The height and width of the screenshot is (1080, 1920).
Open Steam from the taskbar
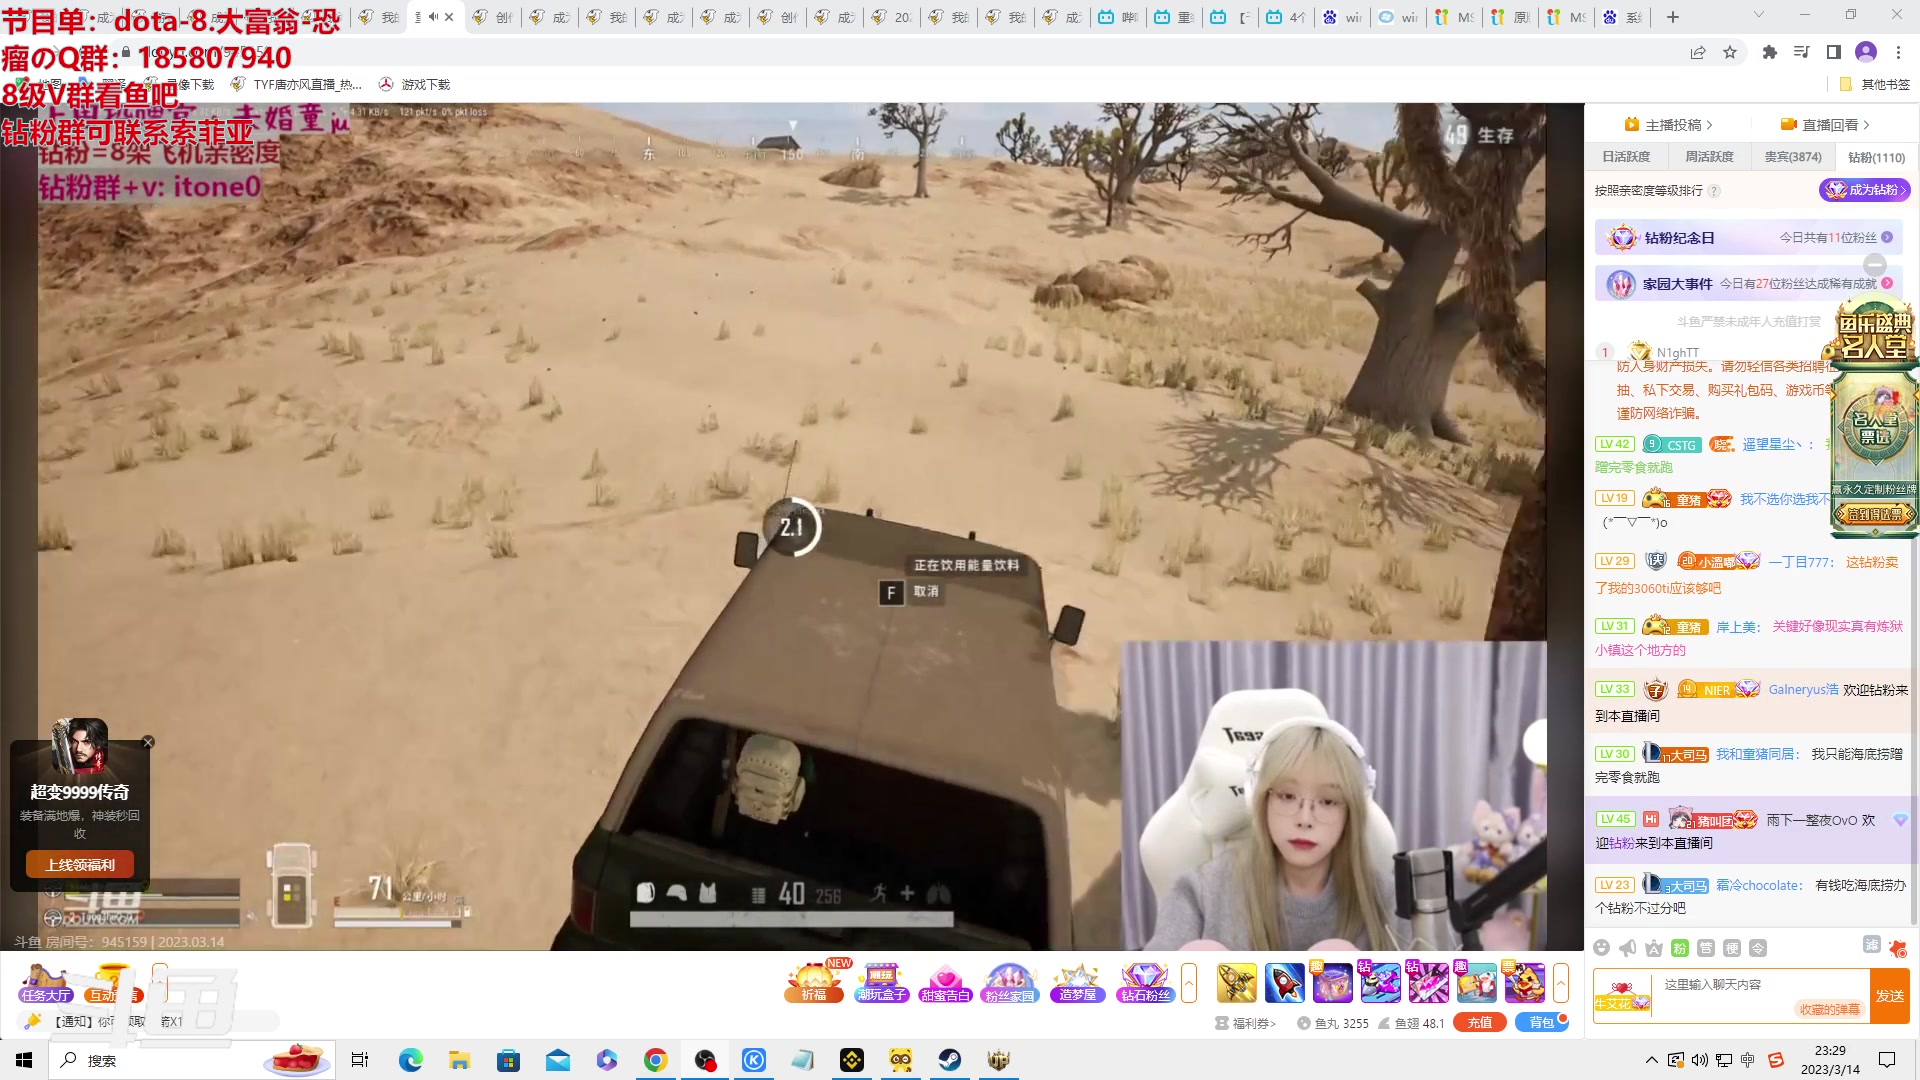950,1060
